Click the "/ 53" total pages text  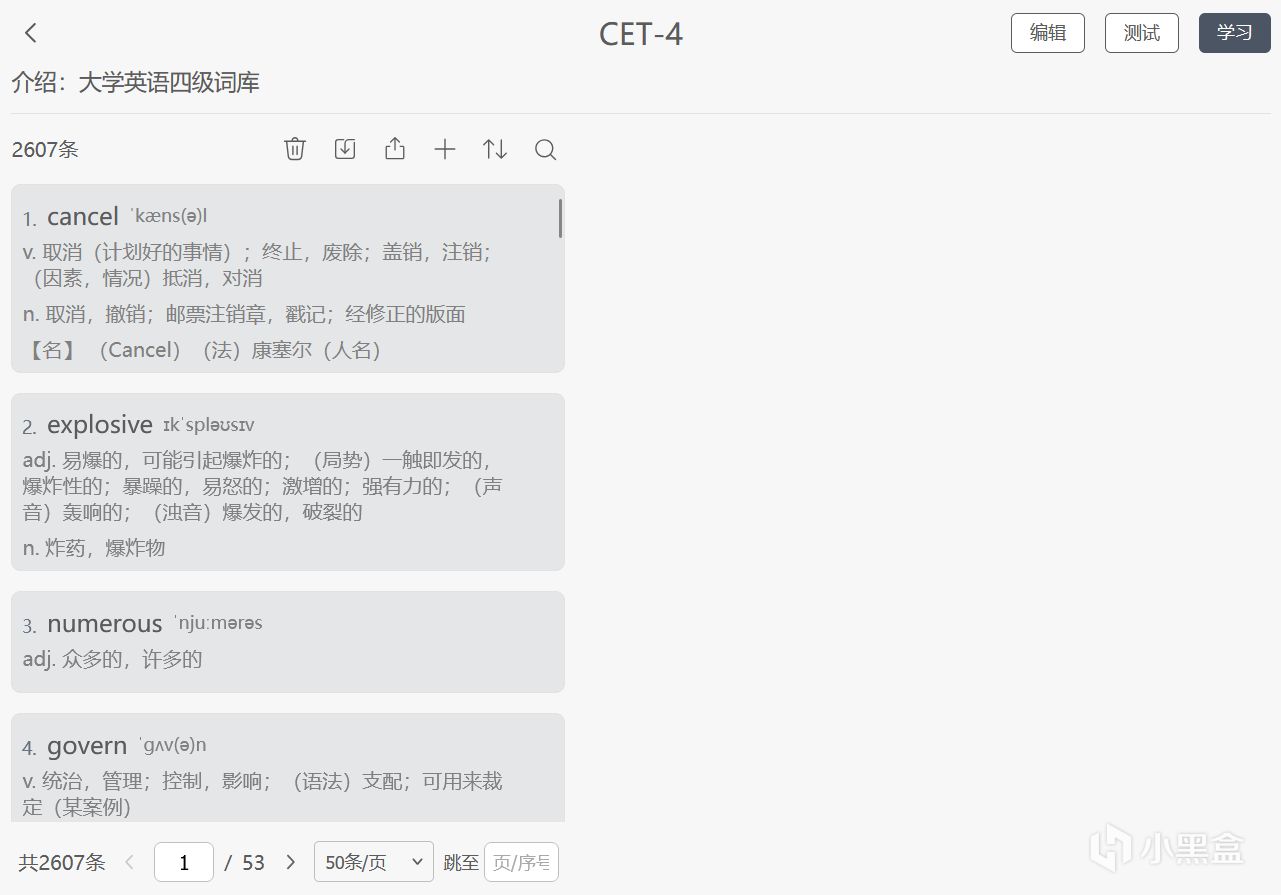point(245,862)
